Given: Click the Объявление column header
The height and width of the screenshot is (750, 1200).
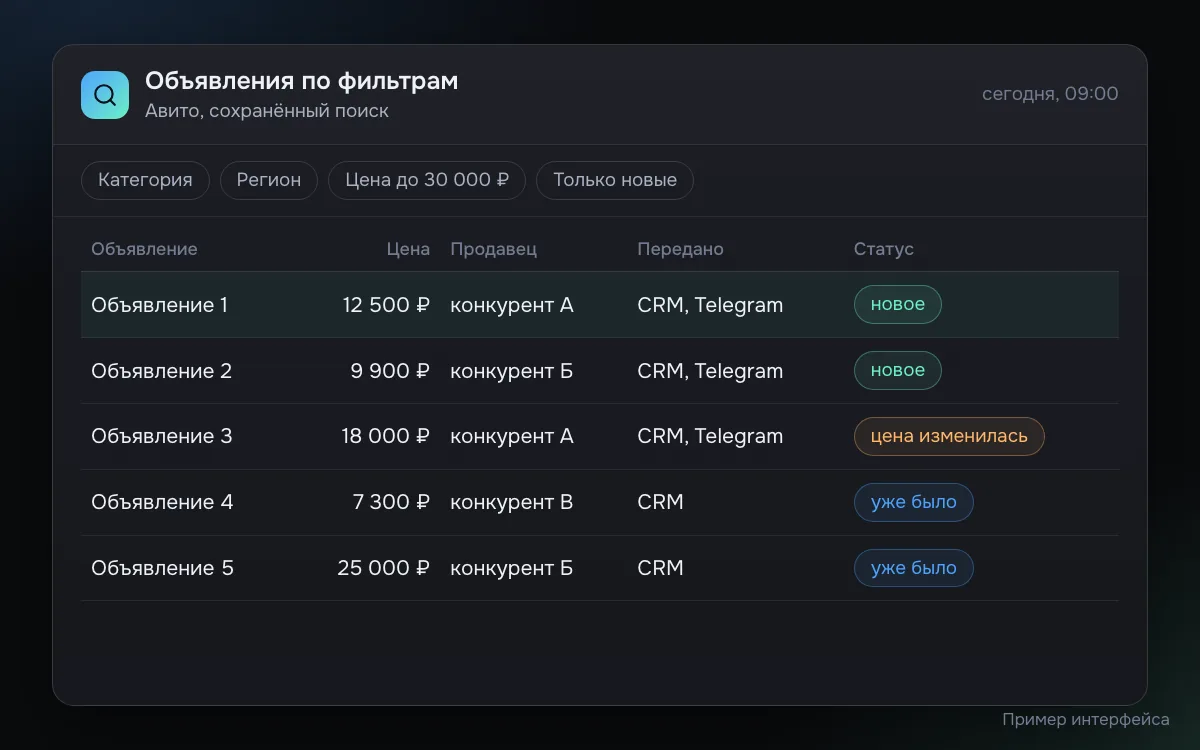Looking at the screenshot, I should 144,249.
